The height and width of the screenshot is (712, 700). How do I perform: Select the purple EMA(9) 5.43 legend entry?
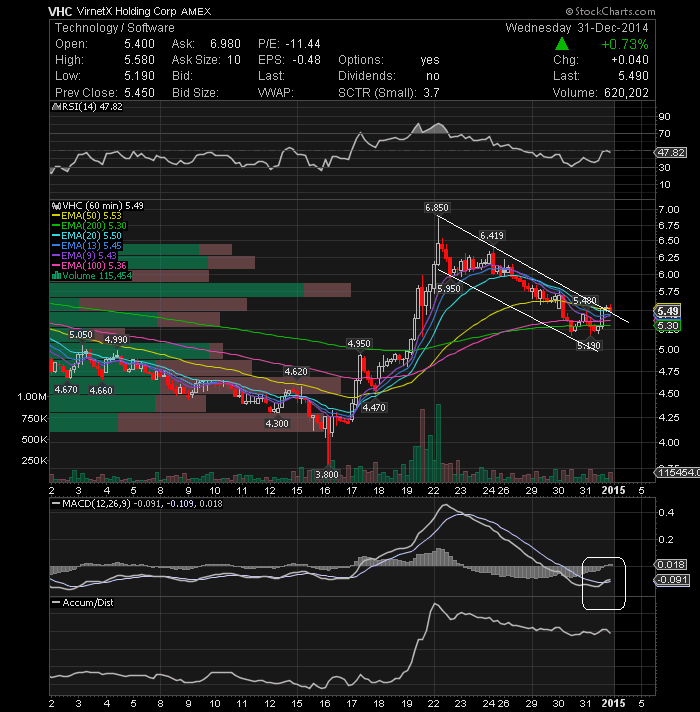(84, 256)
